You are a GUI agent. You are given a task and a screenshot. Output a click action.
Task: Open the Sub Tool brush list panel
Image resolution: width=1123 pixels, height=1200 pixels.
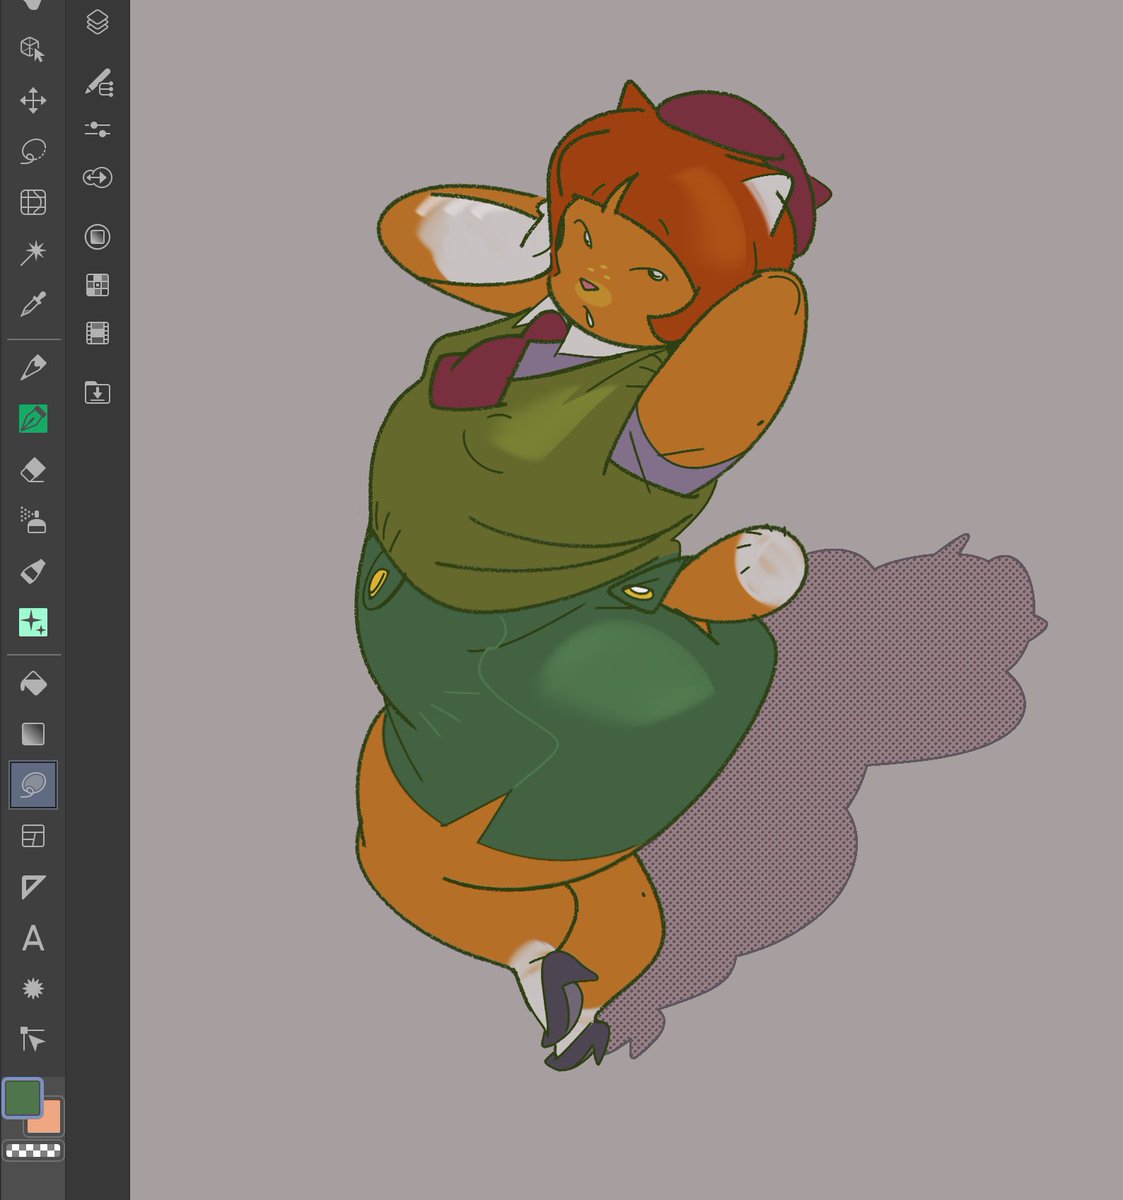(97, 83)
